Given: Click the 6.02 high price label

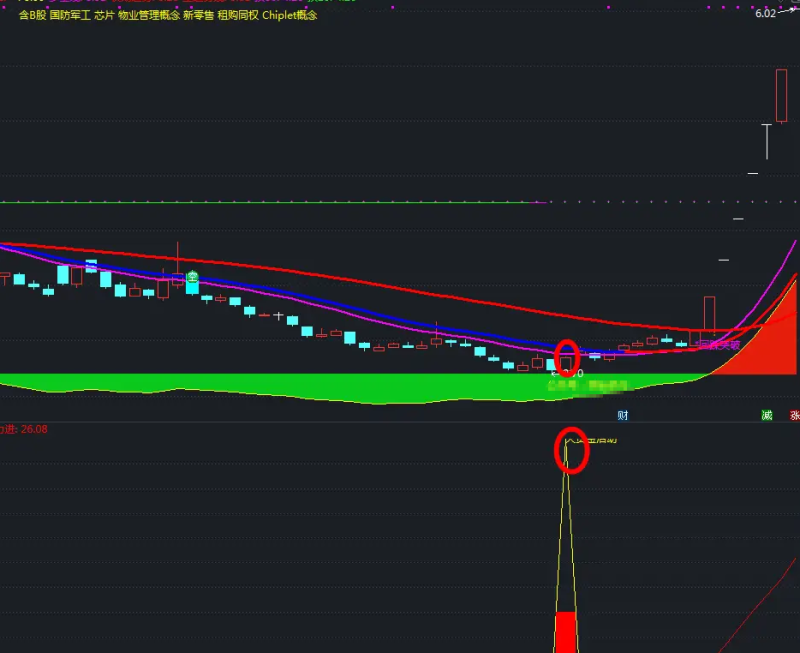Looking at the screenshot, I should (x=765, y=13).
